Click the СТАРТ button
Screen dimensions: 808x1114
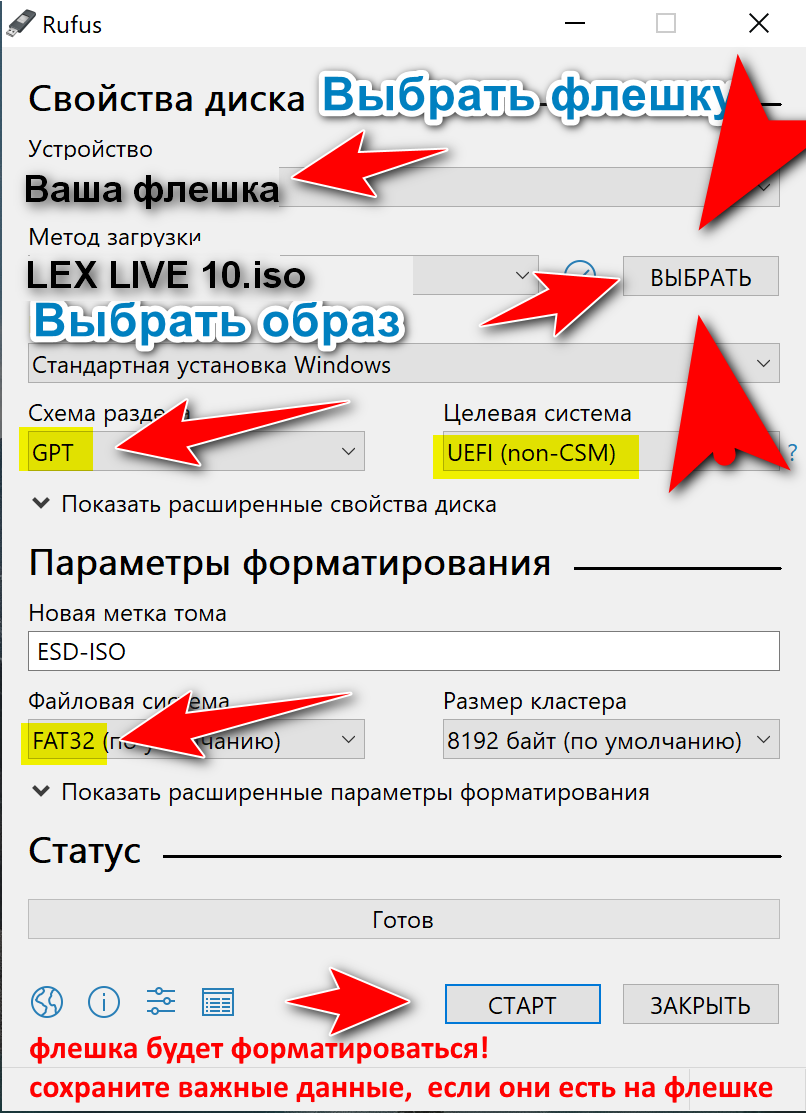coord(522,1004)
